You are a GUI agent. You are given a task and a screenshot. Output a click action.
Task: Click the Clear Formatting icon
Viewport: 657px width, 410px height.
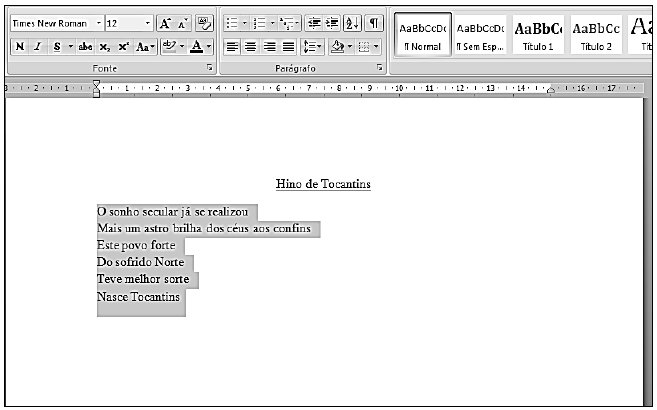pos(204,23)
